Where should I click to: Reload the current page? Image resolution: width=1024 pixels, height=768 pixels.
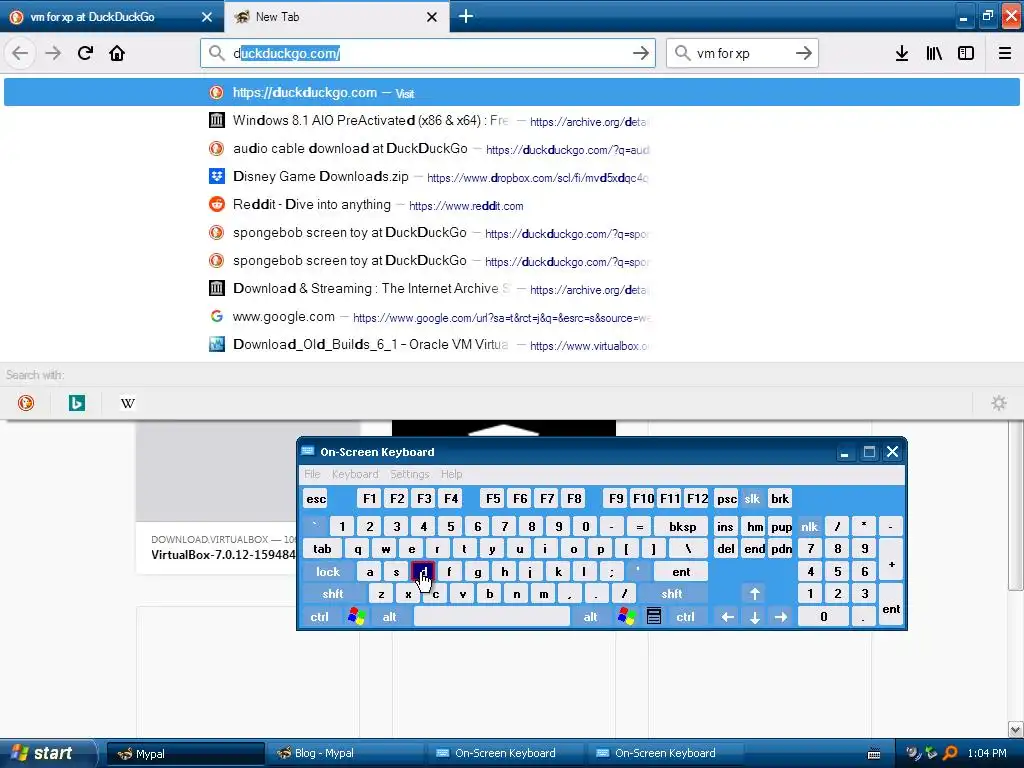(85, 53)
